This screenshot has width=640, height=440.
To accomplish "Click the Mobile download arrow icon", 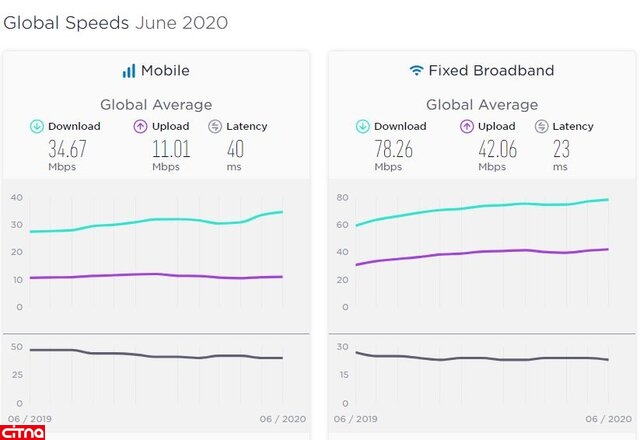I will [x=37, y=126].
